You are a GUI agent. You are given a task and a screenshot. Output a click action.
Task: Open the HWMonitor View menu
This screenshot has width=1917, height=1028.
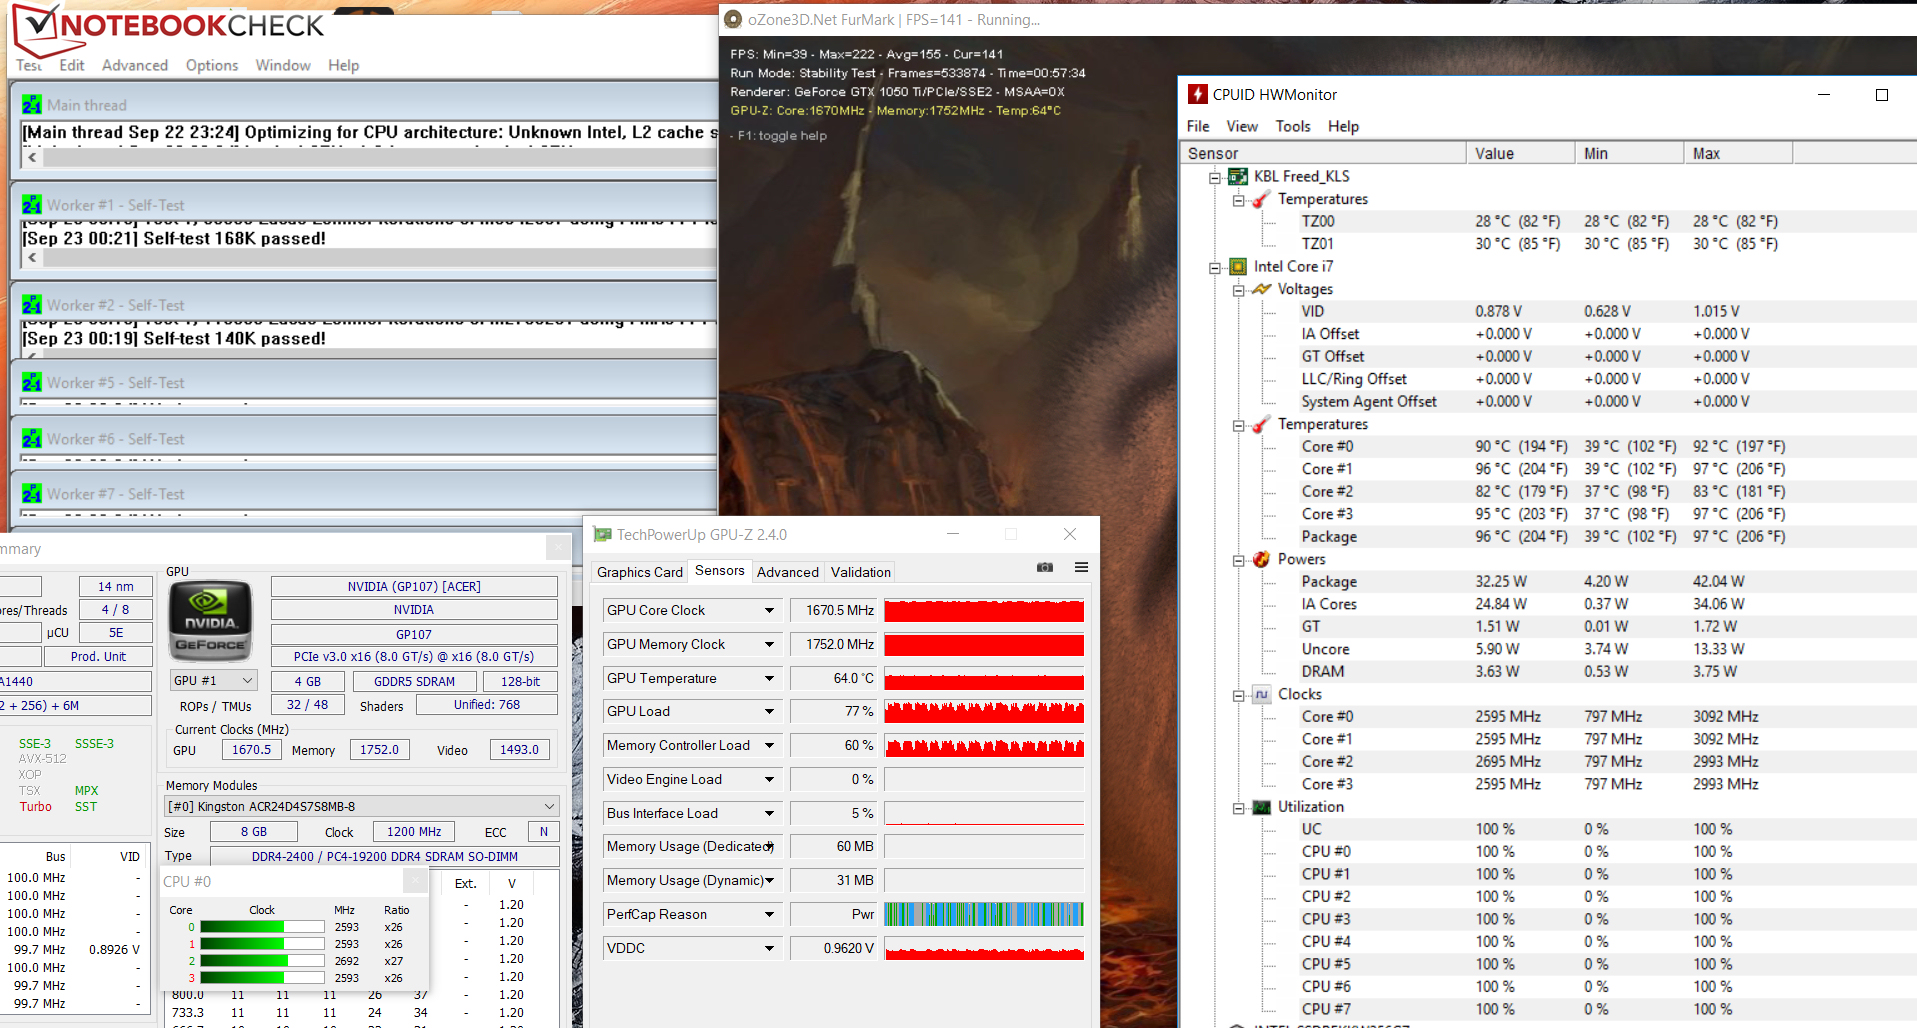pyautogui.click(x=1242, y=126)
